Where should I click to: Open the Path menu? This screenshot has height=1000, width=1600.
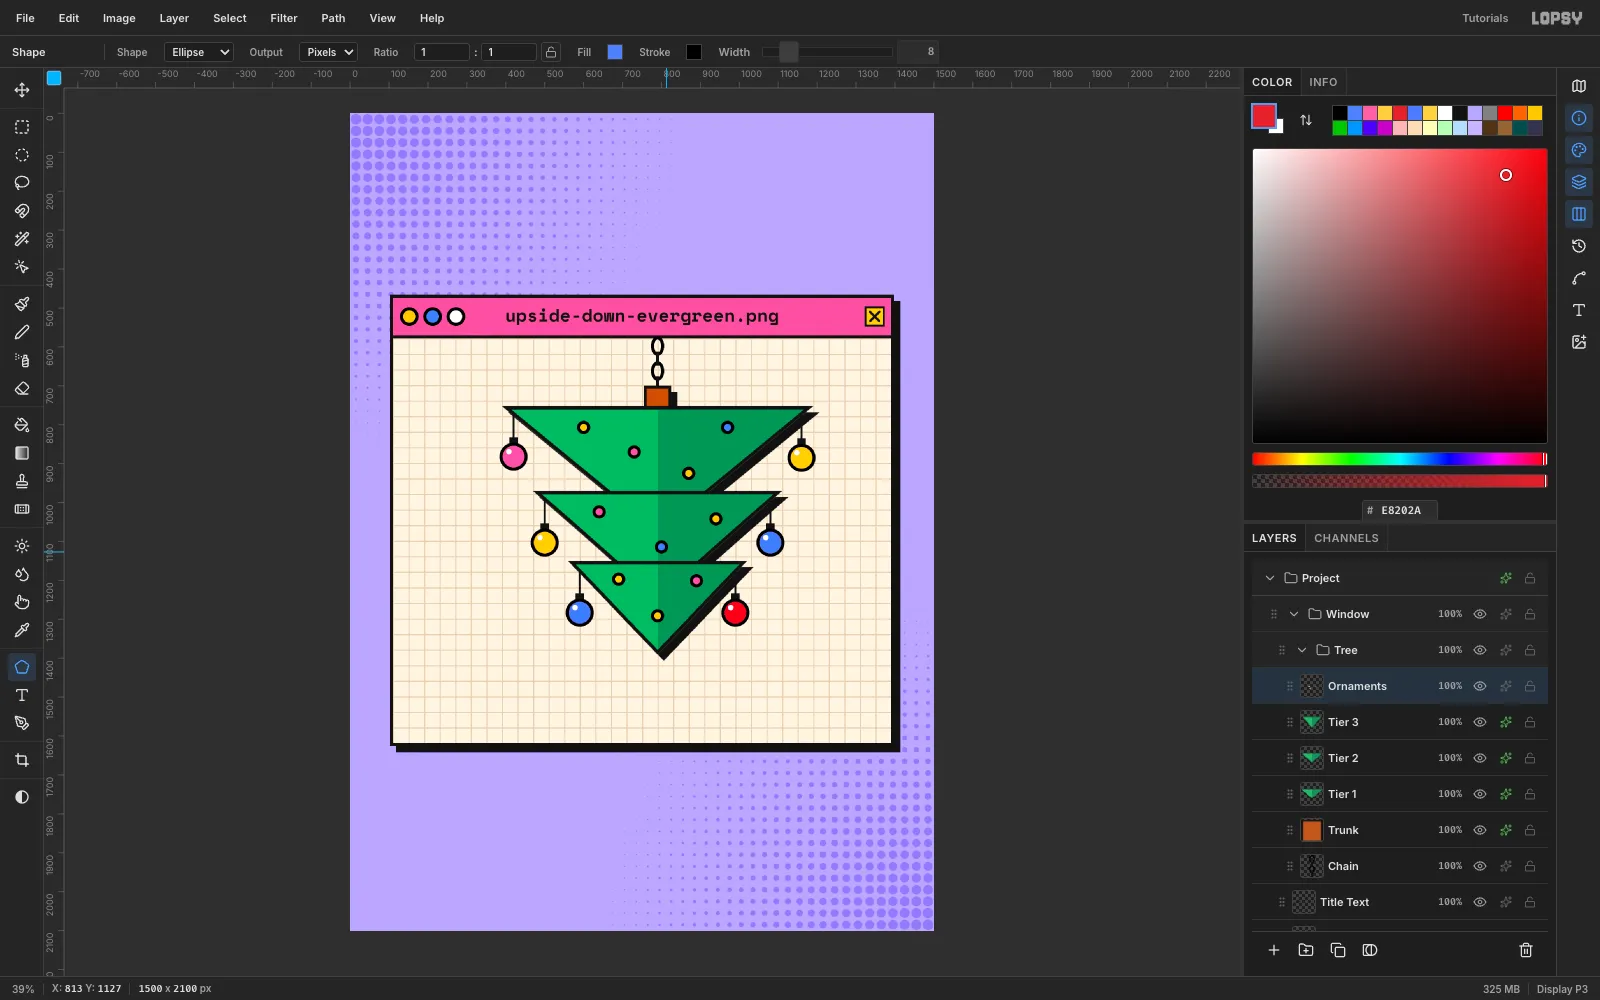click(333, 18)
